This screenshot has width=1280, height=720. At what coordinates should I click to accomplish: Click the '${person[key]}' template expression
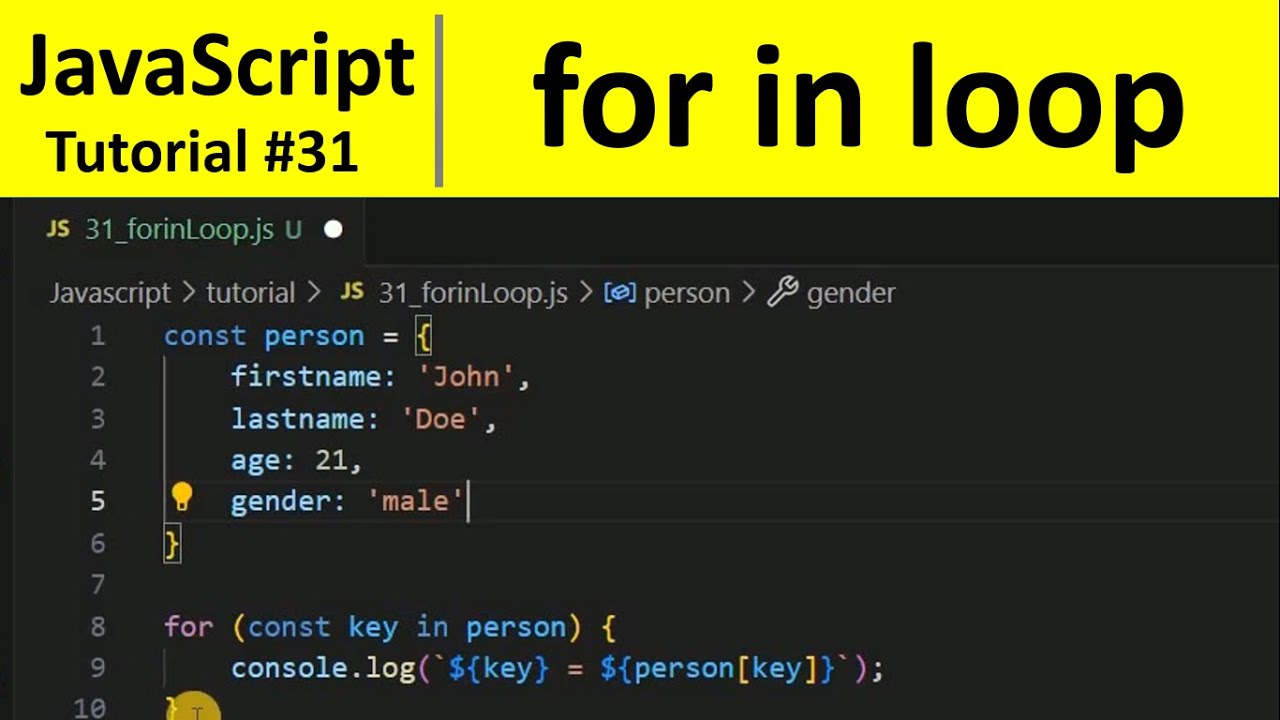[717, 669]
